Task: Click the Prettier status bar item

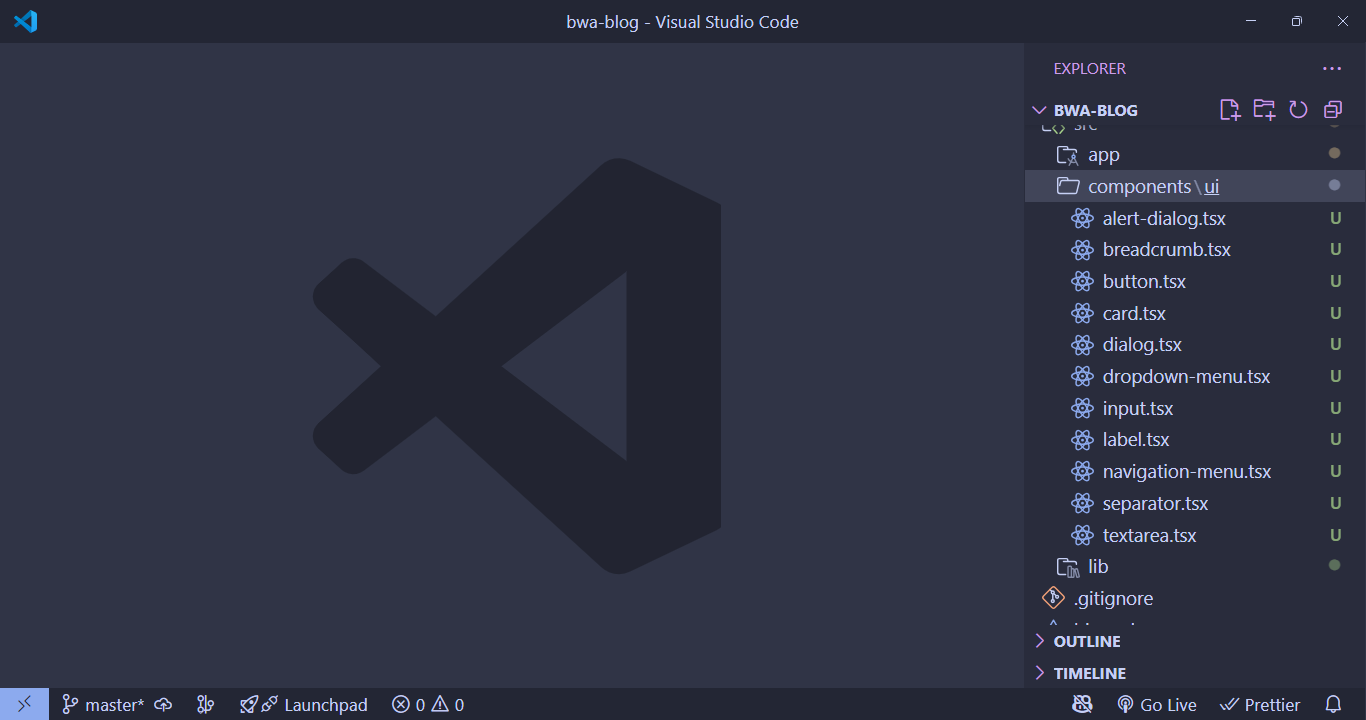Action: 1260,704
